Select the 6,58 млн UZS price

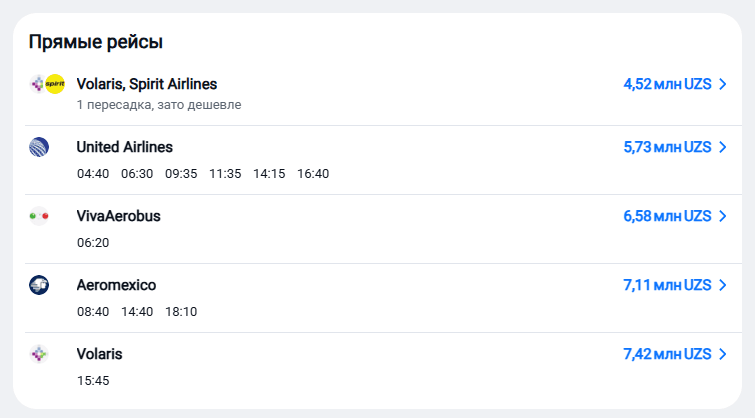[x=666, y=216]
